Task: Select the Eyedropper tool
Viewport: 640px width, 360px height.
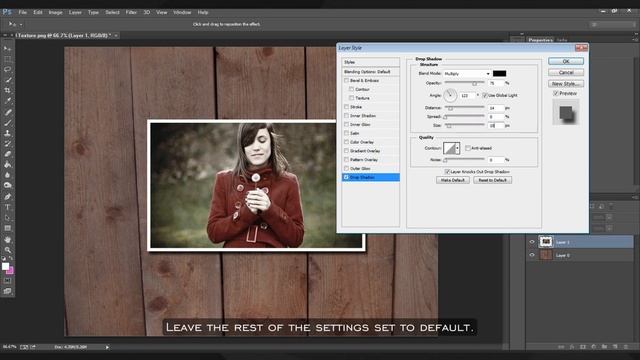Action: [7, 101]
